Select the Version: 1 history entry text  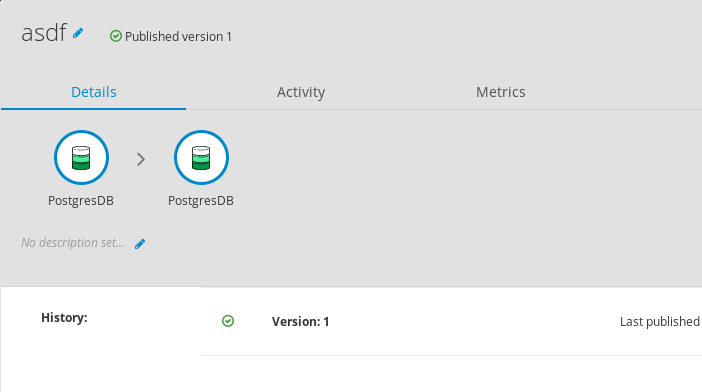(300, 321)
